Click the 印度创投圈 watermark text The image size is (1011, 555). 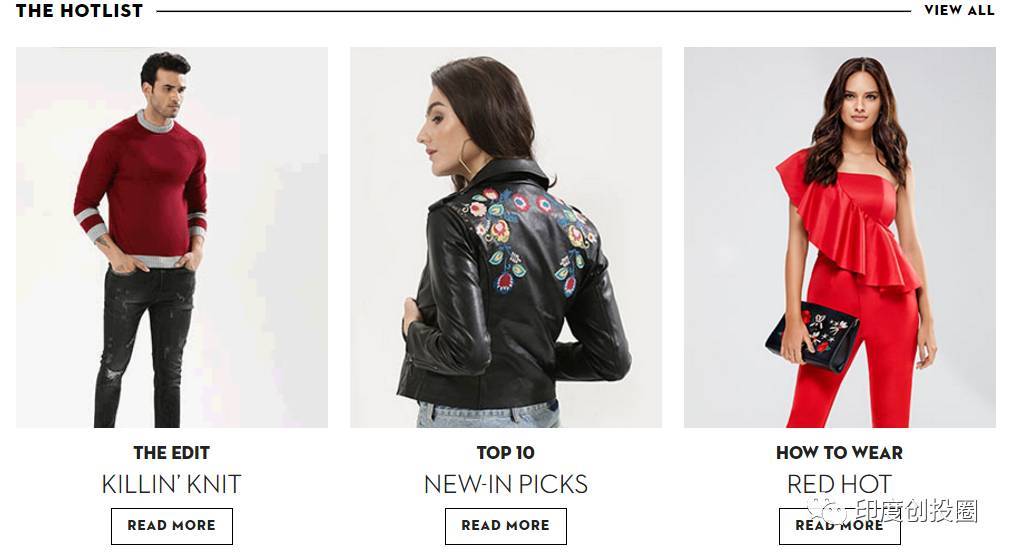915,511
